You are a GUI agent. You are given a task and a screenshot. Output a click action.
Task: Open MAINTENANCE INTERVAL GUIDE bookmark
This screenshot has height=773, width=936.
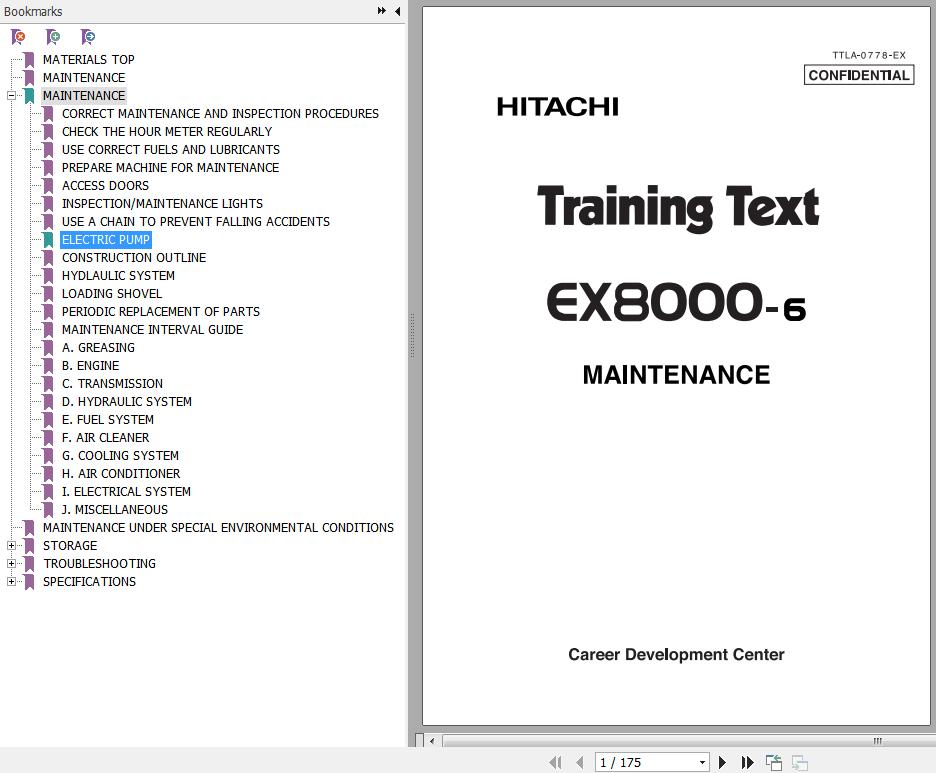152,330
